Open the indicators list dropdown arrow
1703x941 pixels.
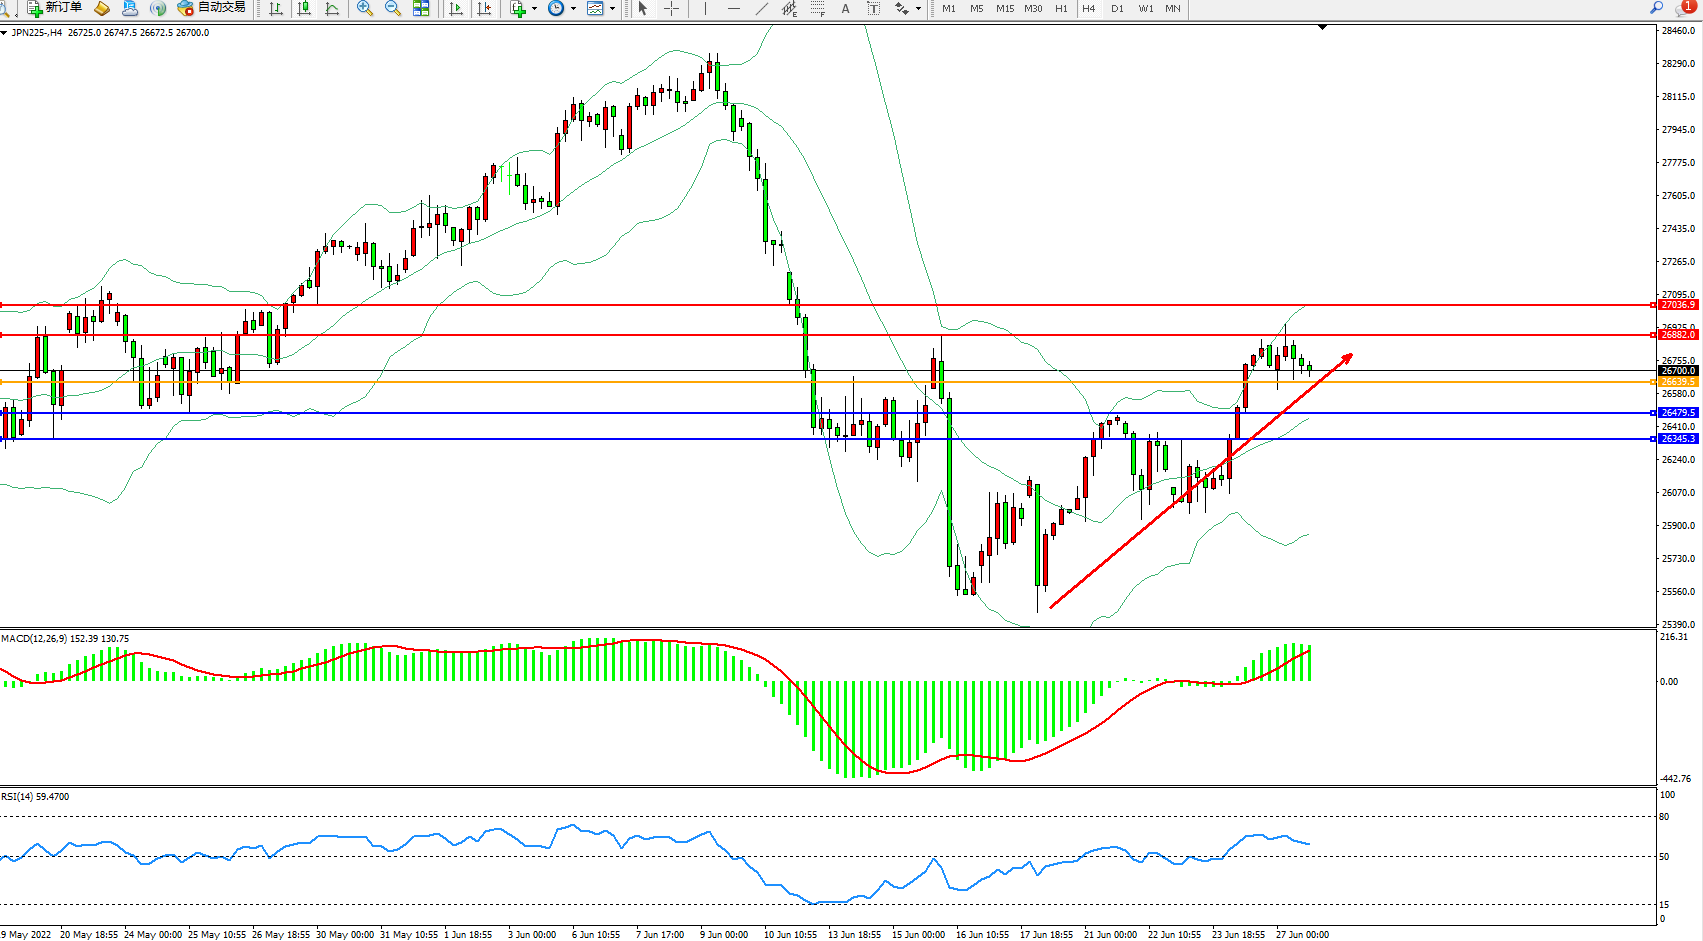[x=534, y=8]
